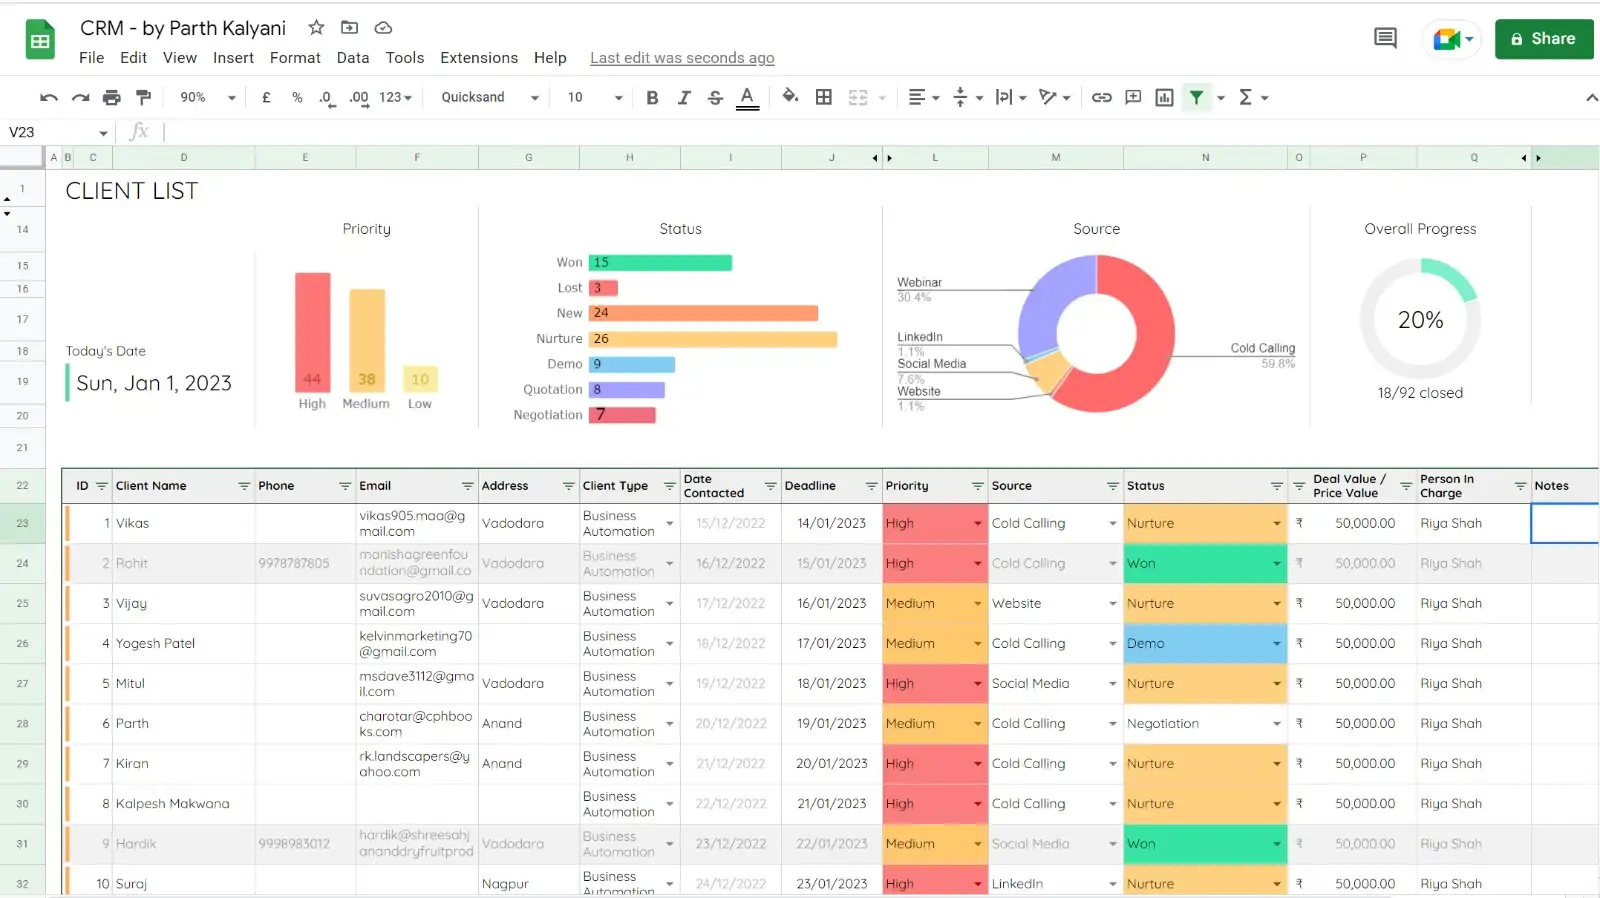
Task: Open the Google Meet call menu
Action: (x=1451, y=39)
